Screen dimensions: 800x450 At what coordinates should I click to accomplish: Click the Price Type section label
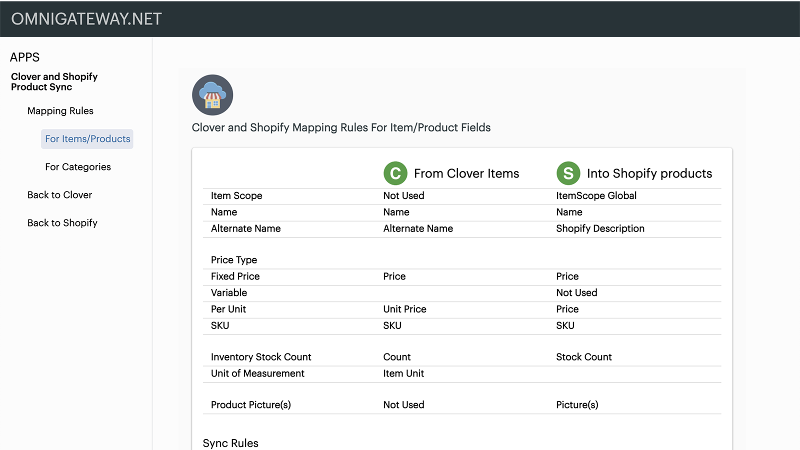click(234, 260)
